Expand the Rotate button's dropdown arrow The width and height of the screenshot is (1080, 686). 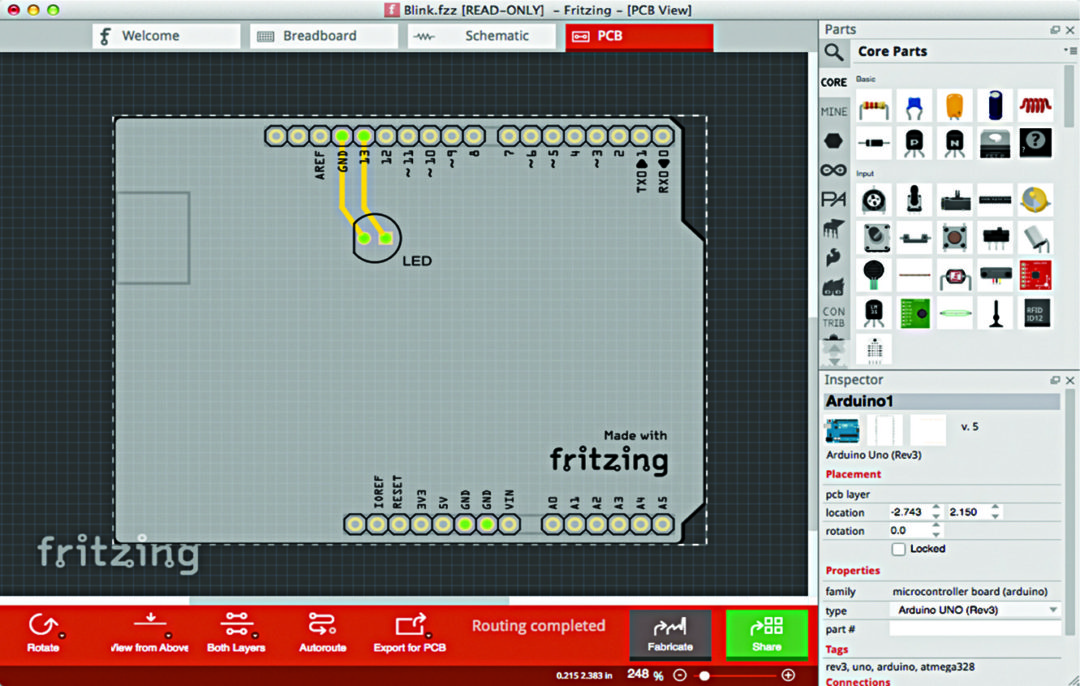62,635
